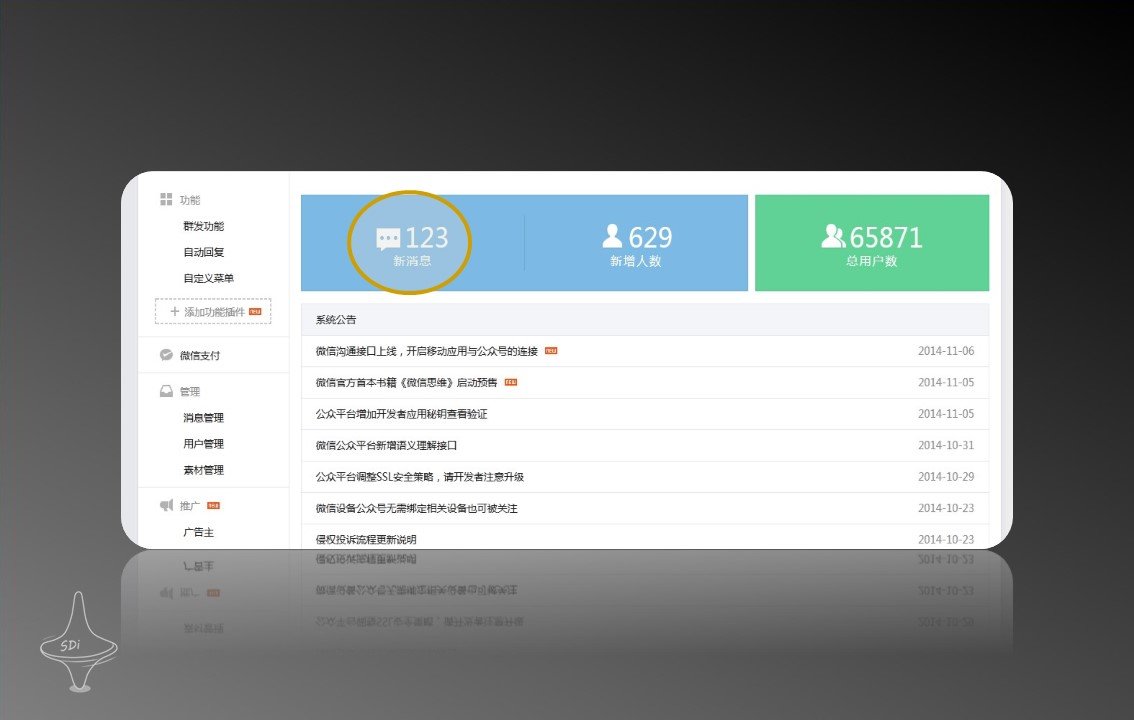Open 群发功能 in the sidebar
The height and width of the screenshot is (720, 1134).
click(x=203, y=226)
